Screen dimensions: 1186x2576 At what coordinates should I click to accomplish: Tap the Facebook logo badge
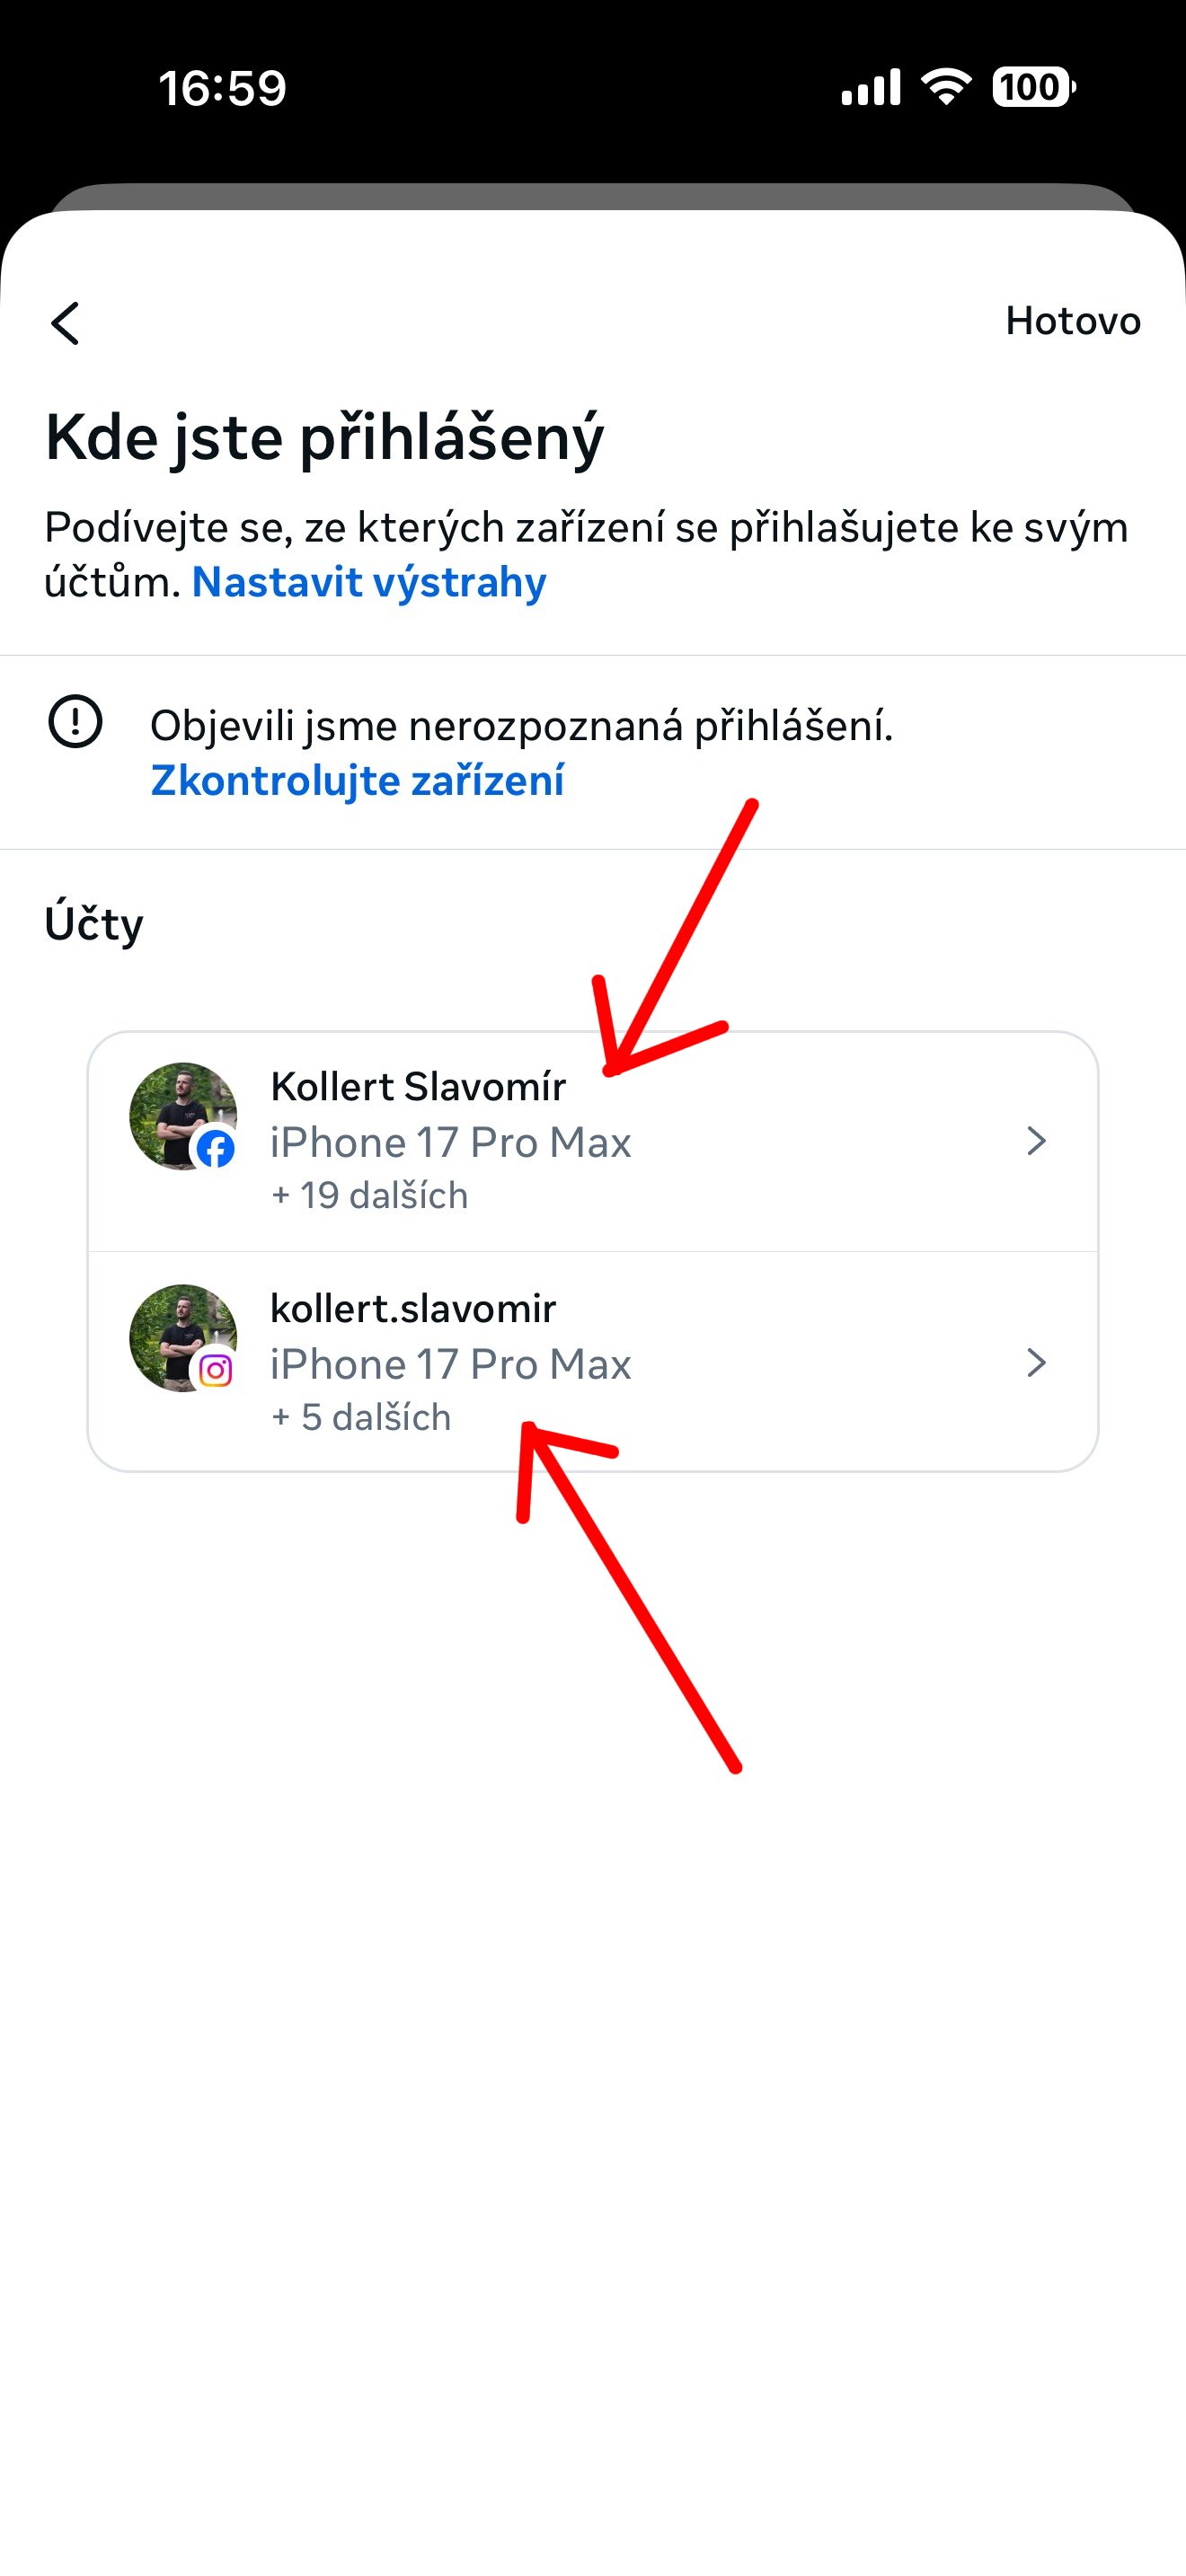[x=216, y=1150]
